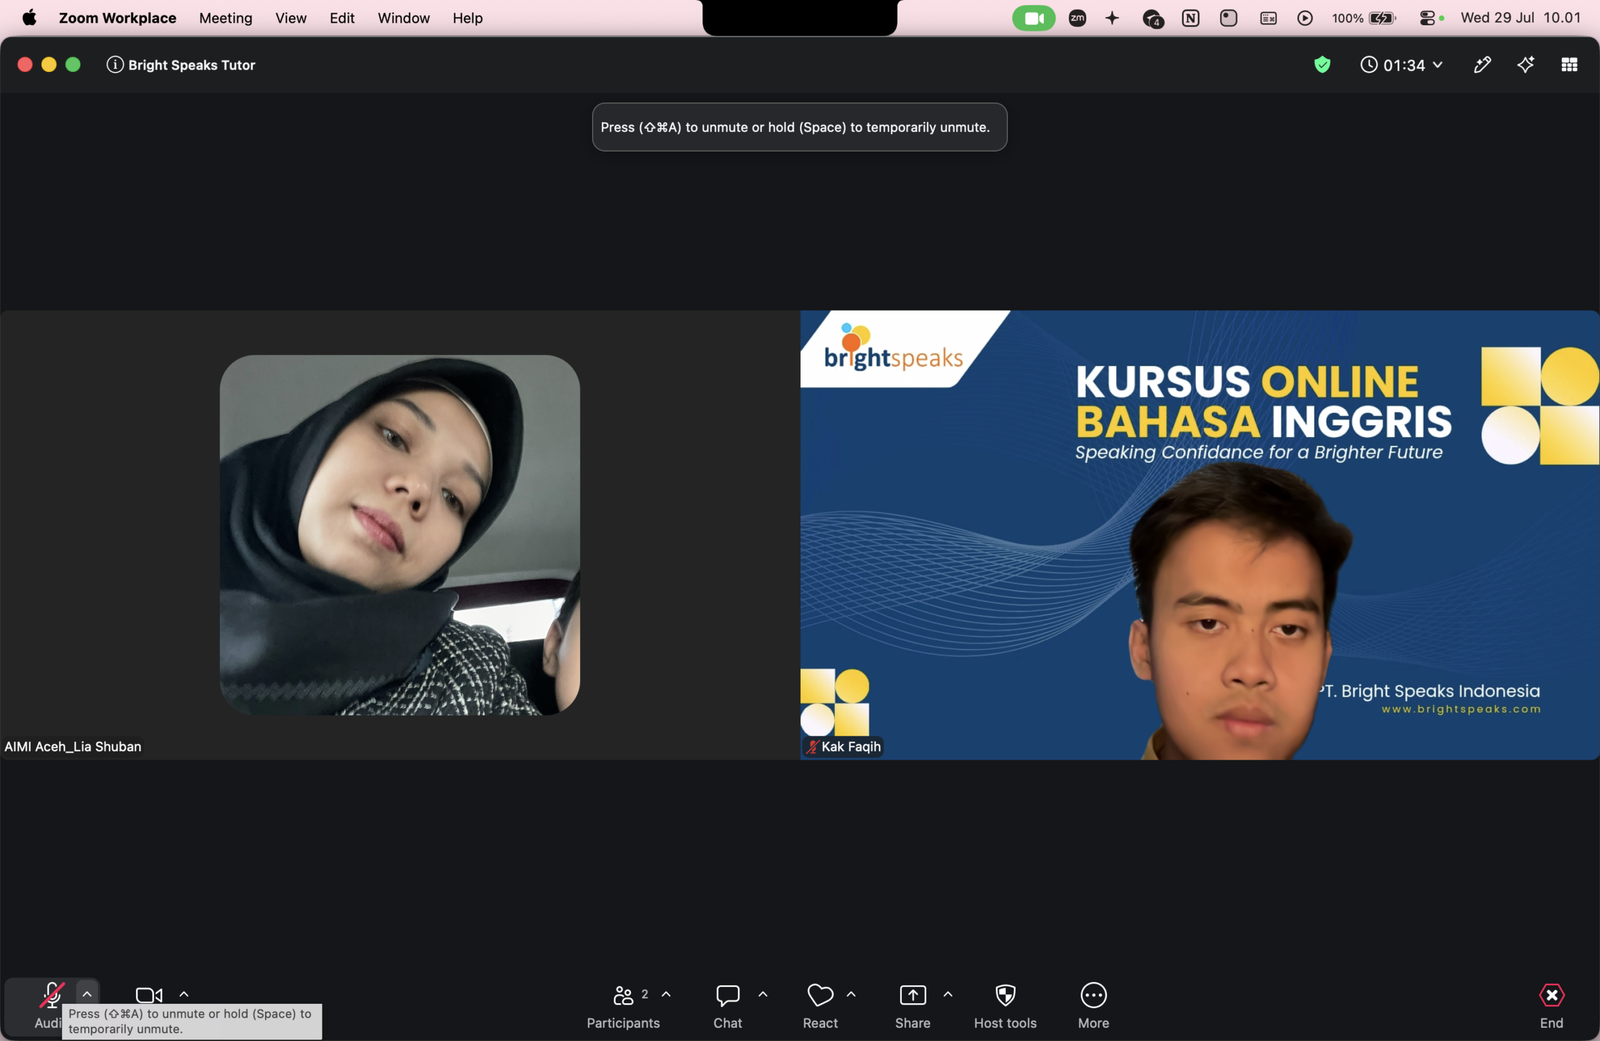Open the View menu

(291, 18)
